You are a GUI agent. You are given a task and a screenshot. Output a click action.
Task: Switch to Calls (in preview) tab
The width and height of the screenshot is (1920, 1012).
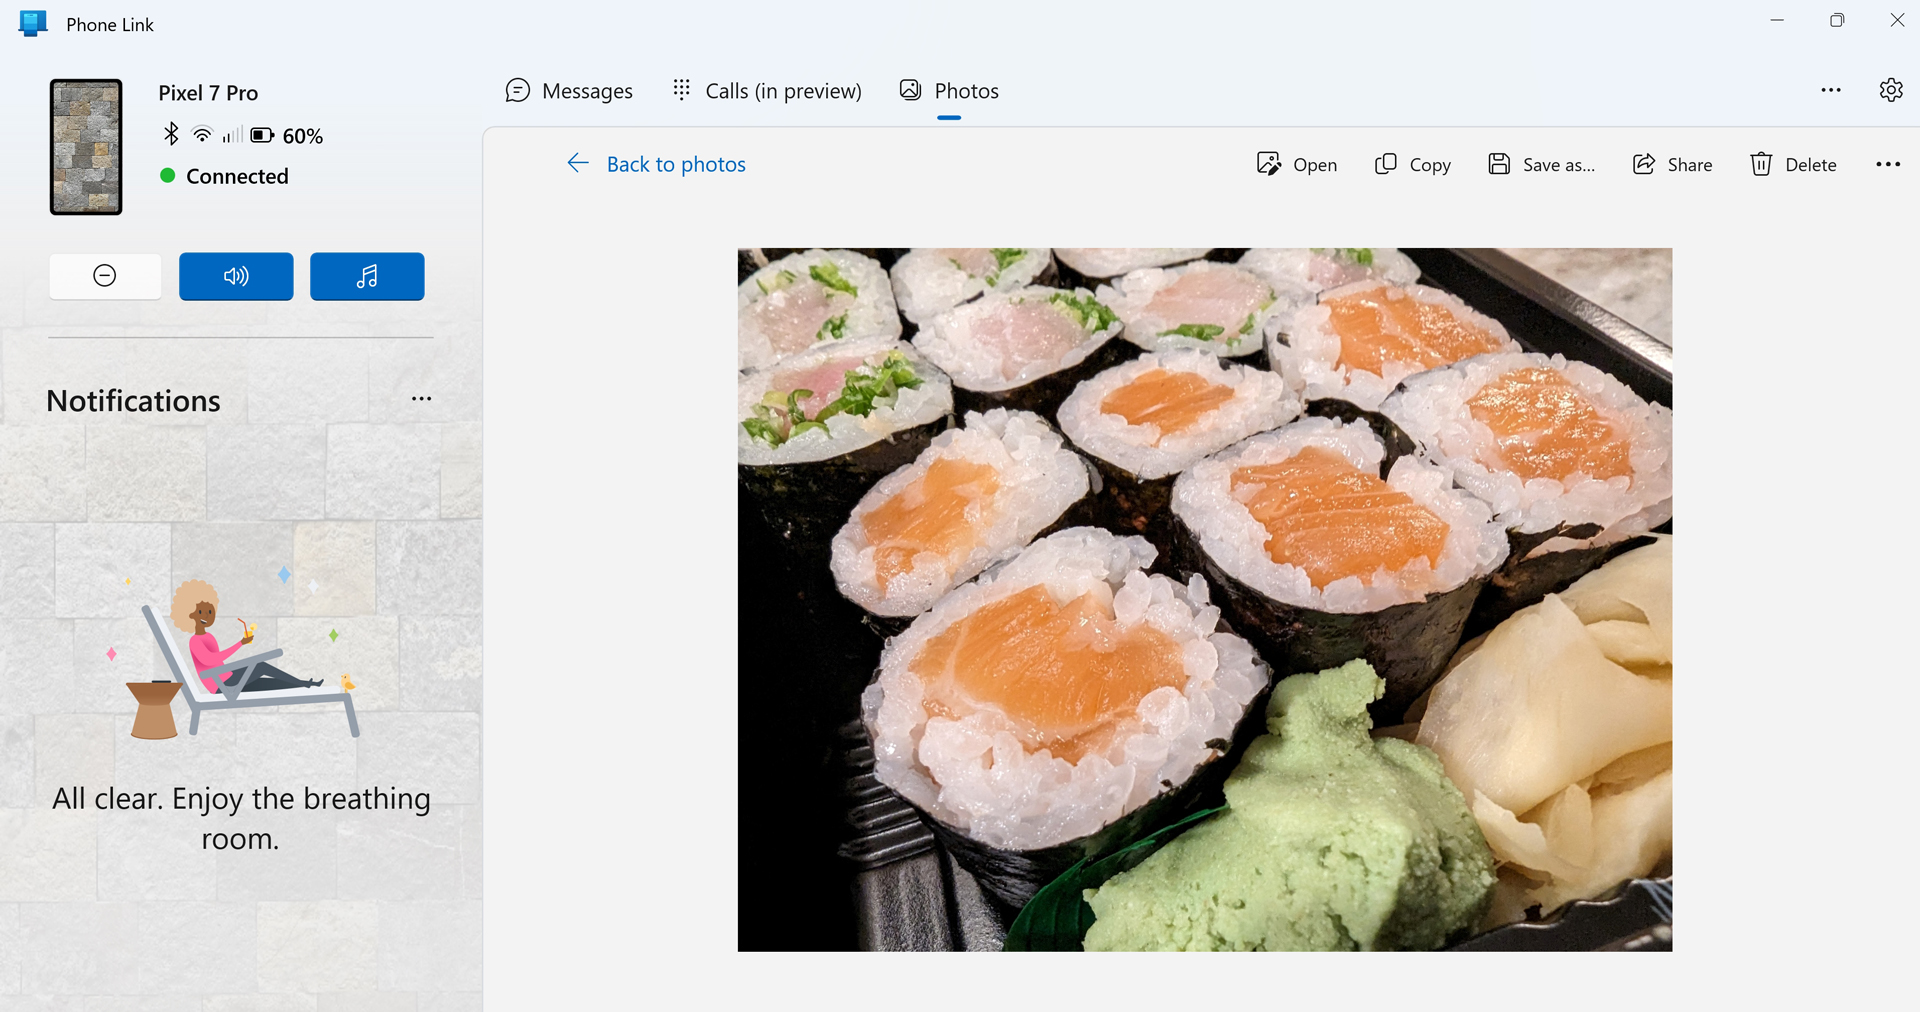pyautogui.click(x=766, y=91)
